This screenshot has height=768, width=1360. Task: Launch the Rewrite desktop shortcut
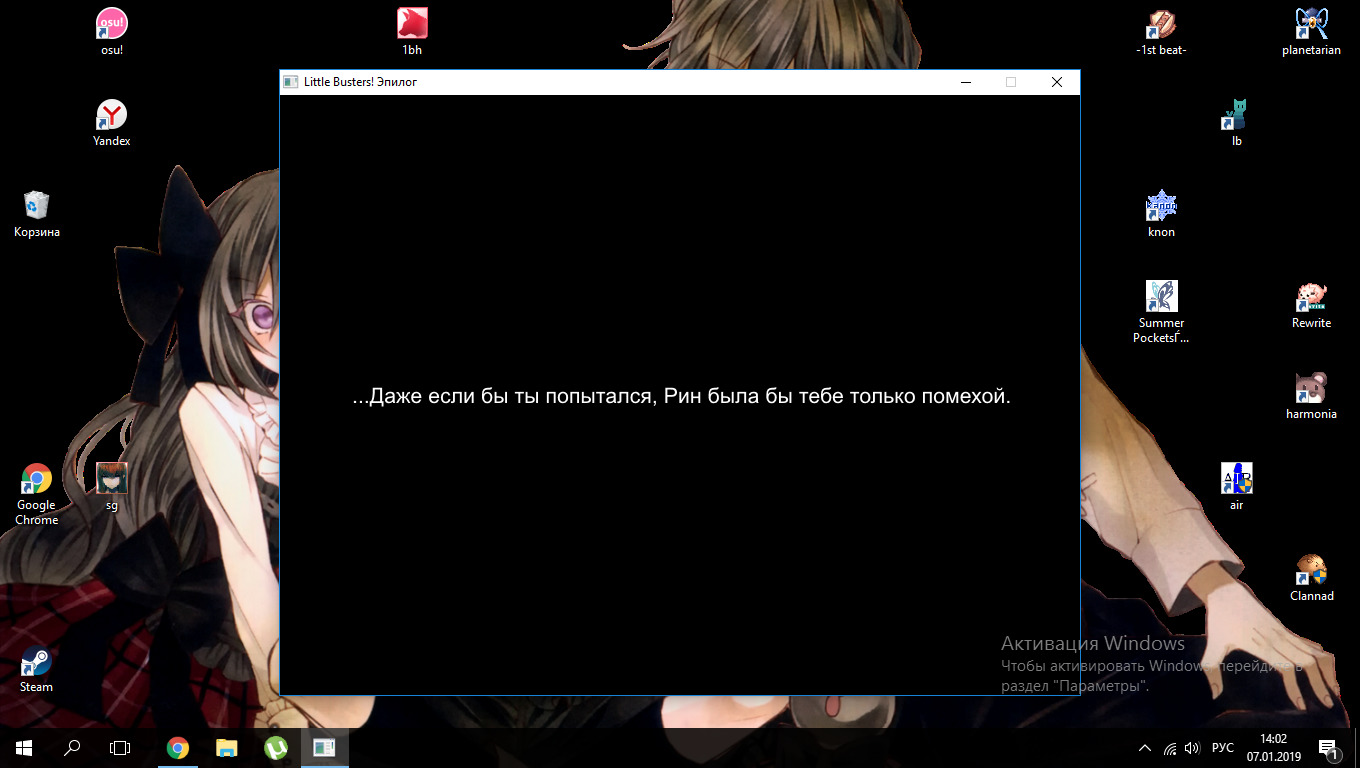[x=1311, y=297]
